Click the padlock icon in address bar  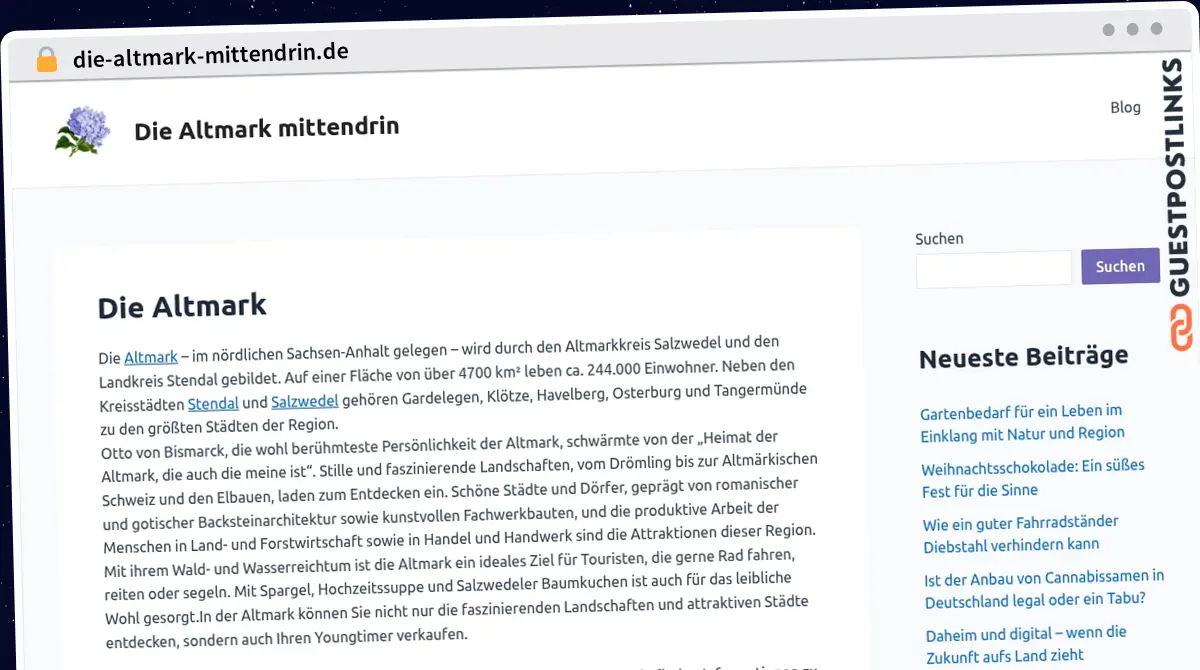coord(47,60)
